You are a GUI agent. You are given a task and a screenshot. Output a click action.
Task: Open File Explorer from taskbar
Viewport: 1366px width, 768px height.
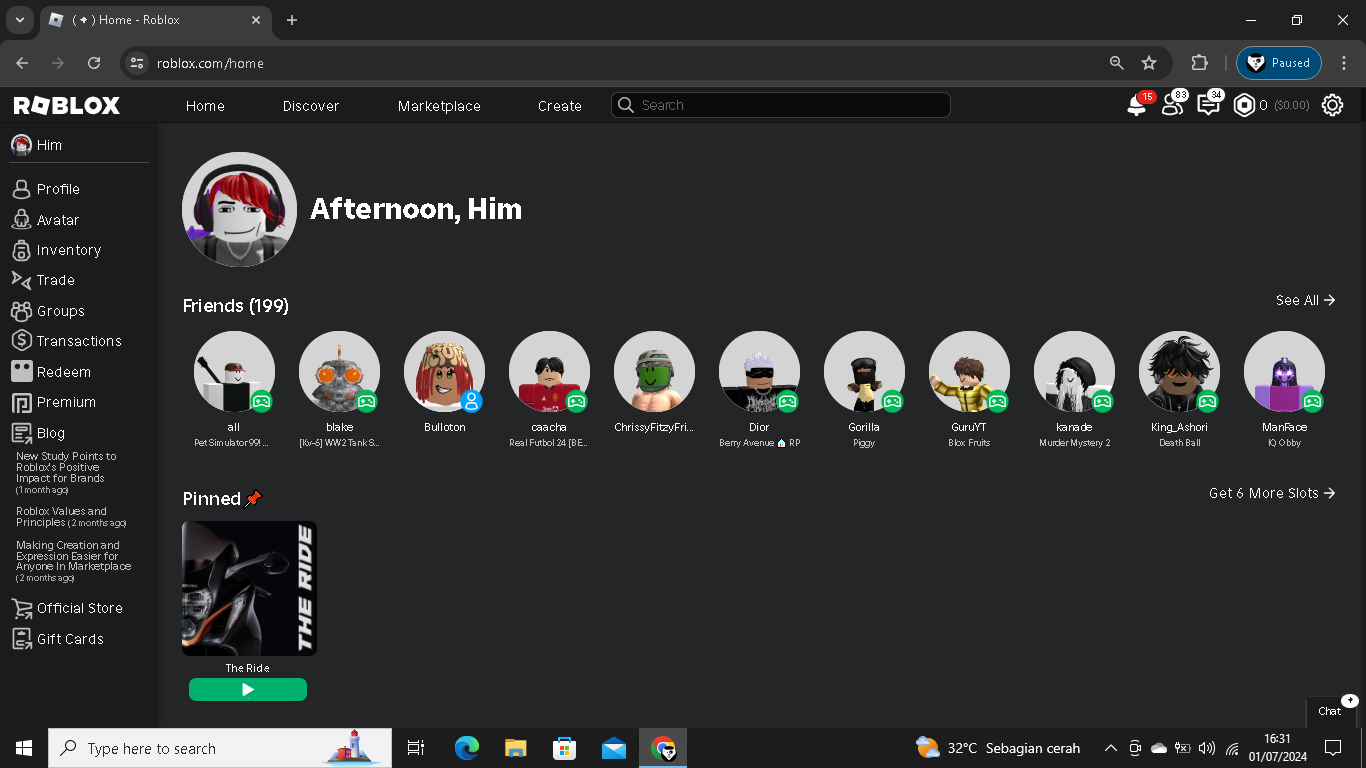pyautogui.click(x=516, y=748)
